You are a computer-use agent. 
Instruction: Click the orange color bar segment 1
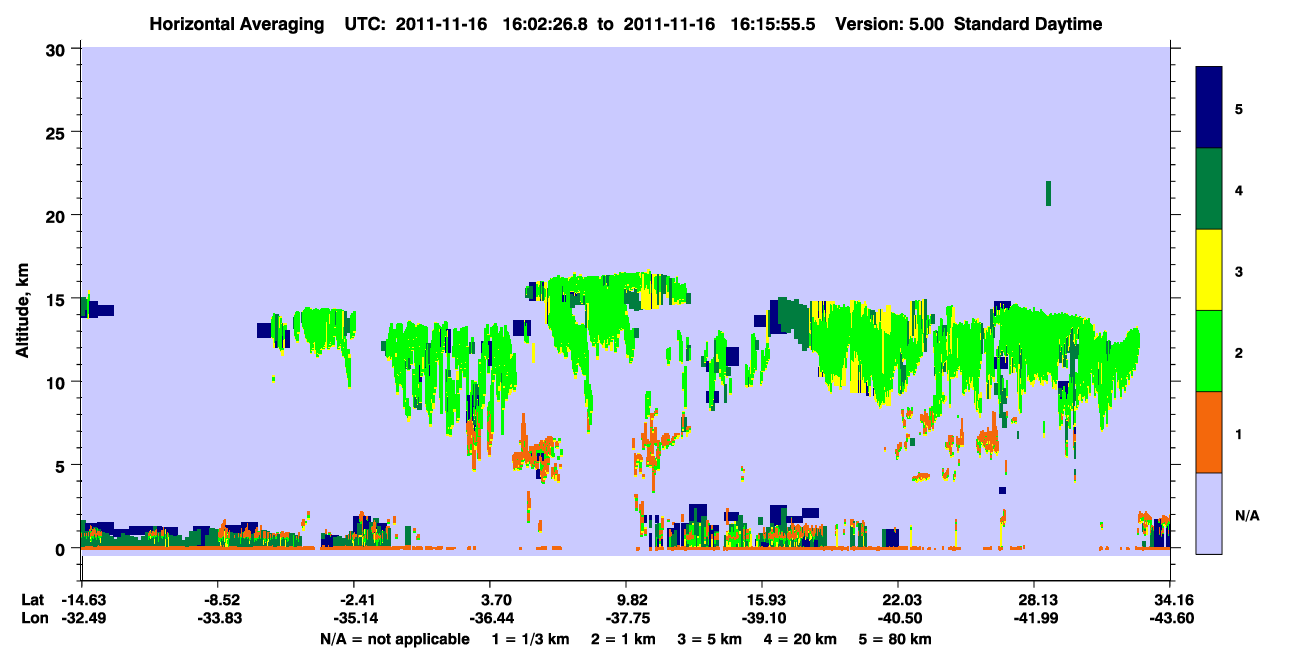click(1209, 432)
